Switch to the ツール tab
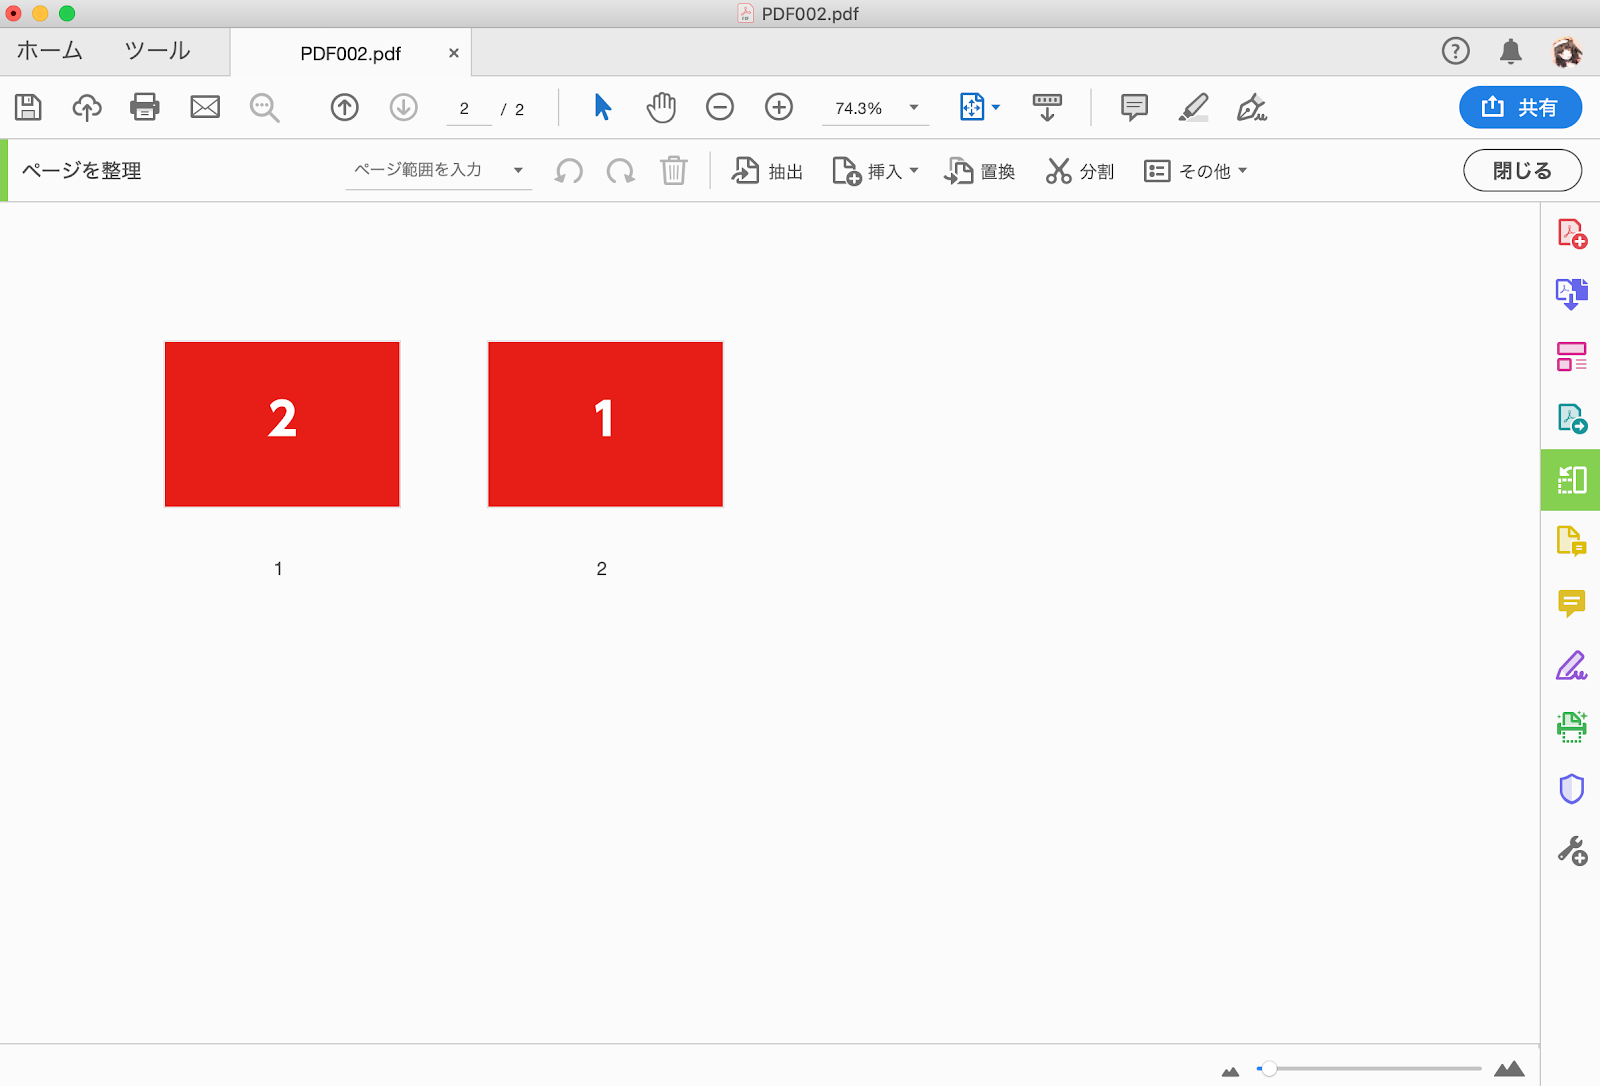Image resolution: width=1600 pixels, height=1086 pixels. pos(157,51)
